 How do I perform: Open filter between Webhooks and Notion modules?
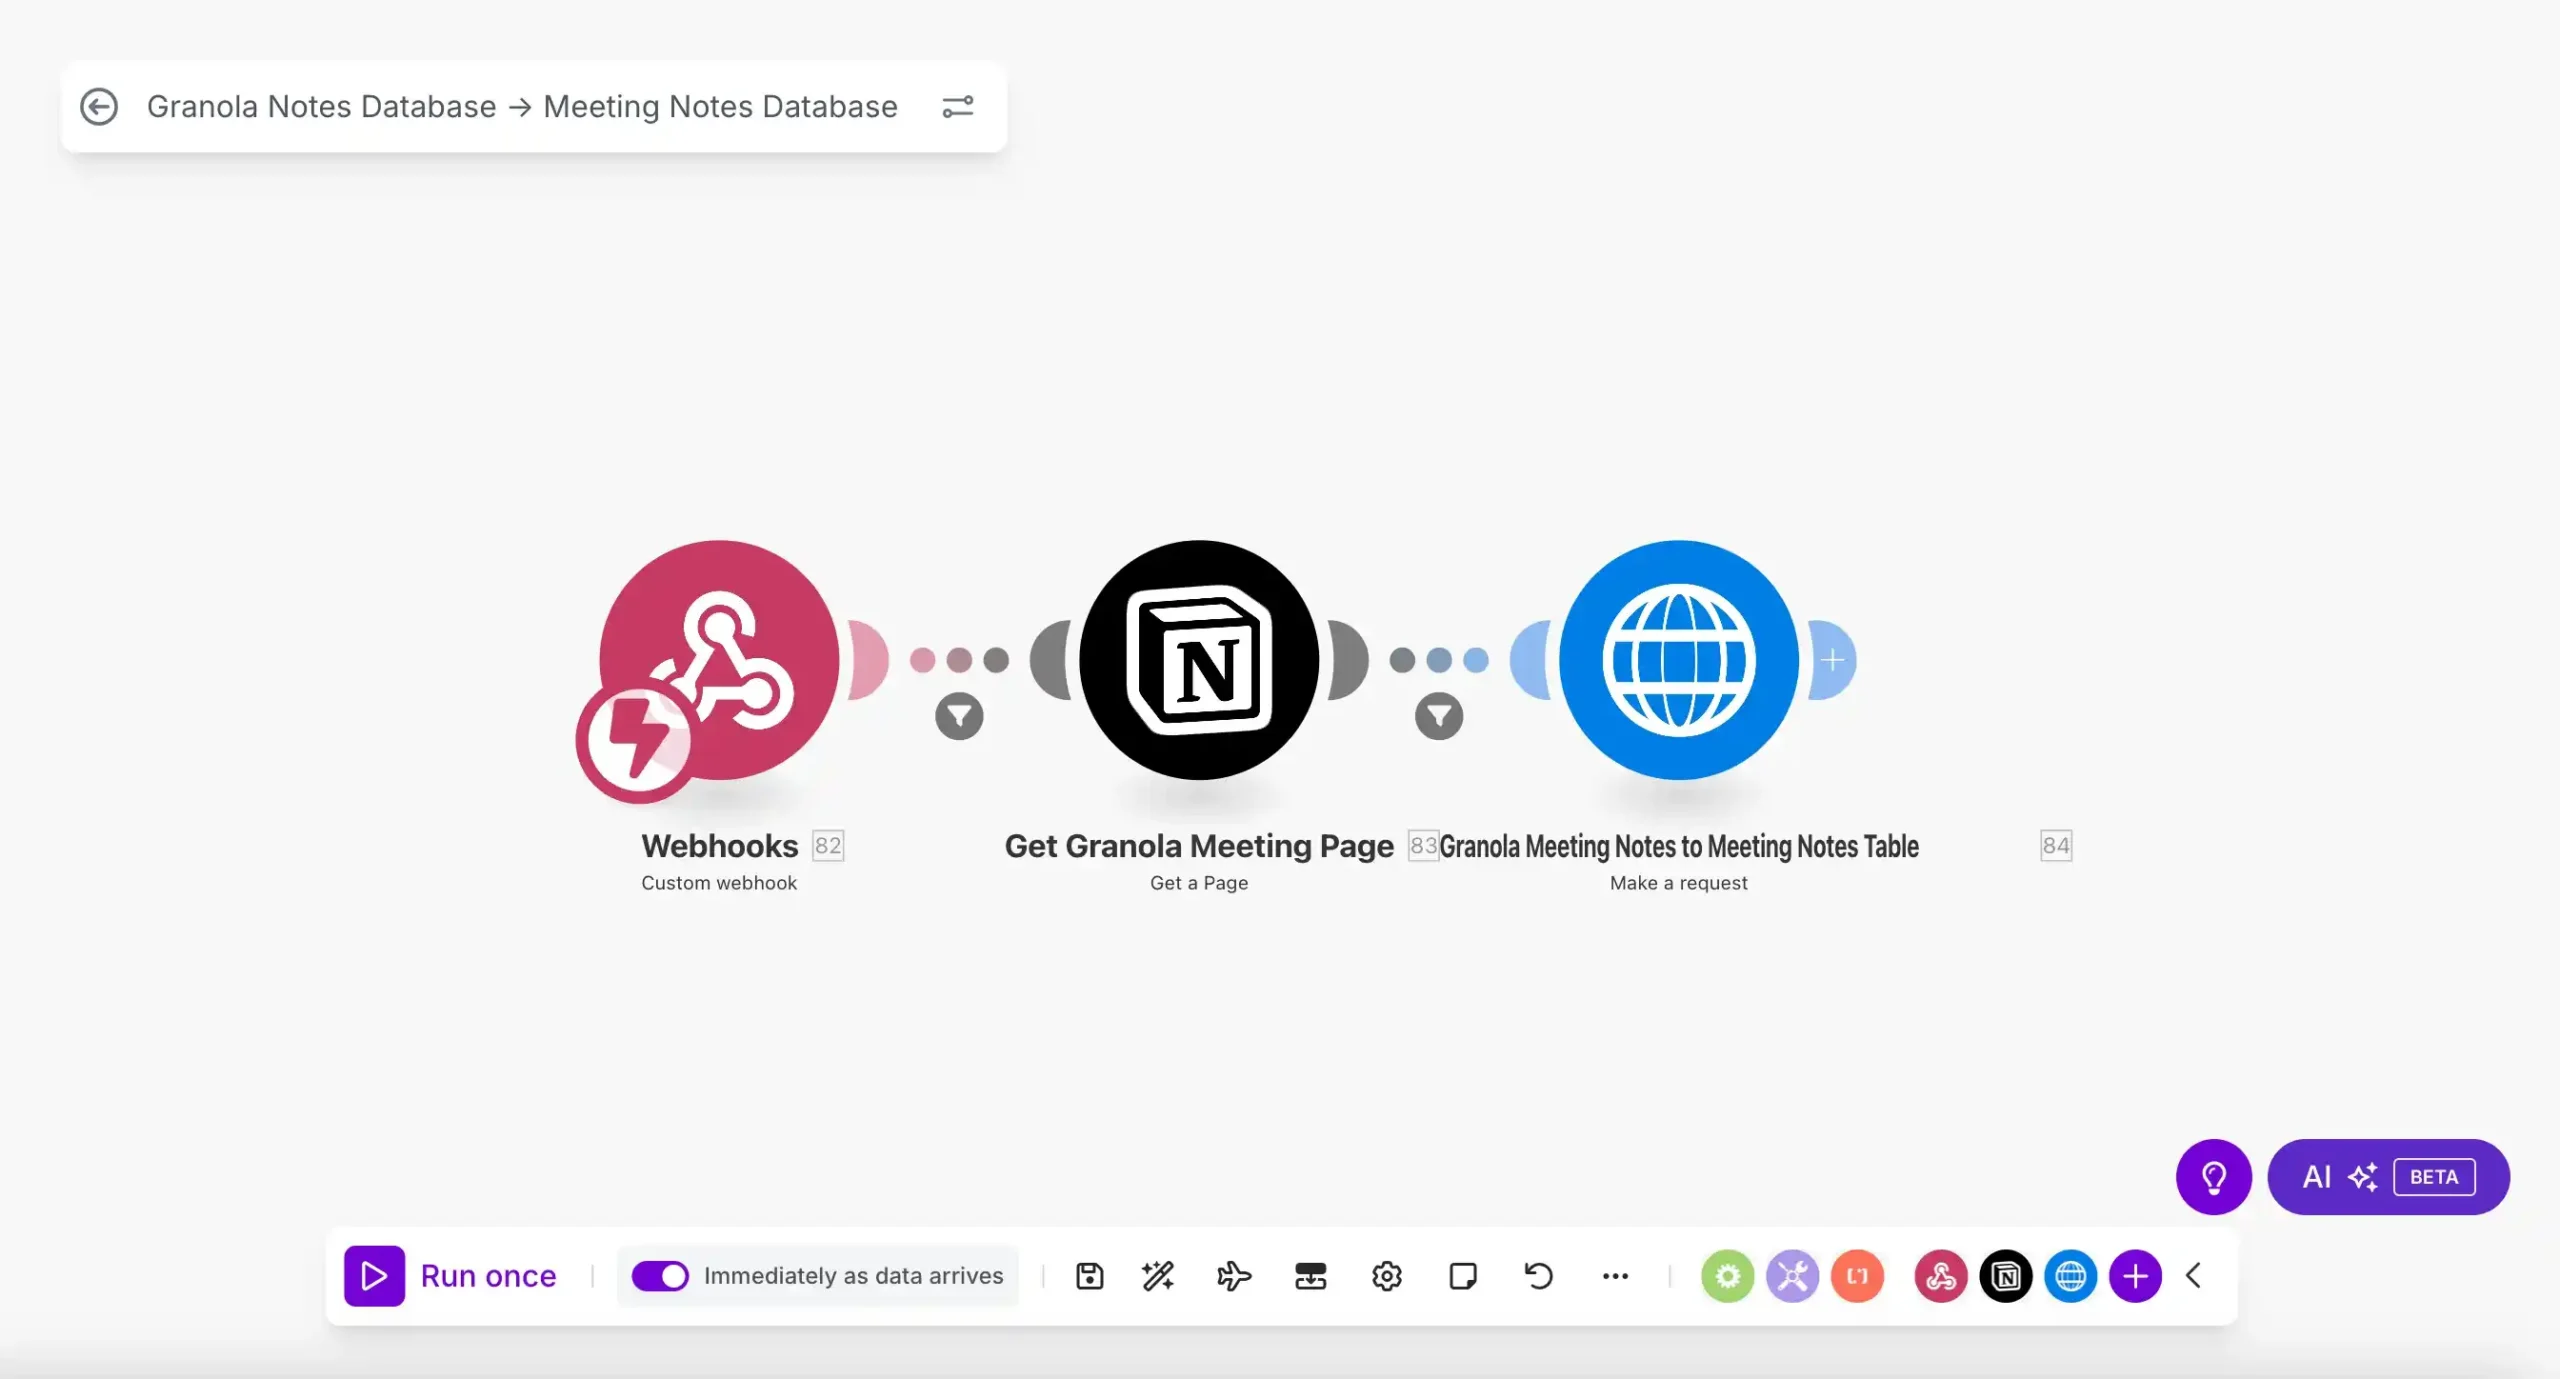959,716
